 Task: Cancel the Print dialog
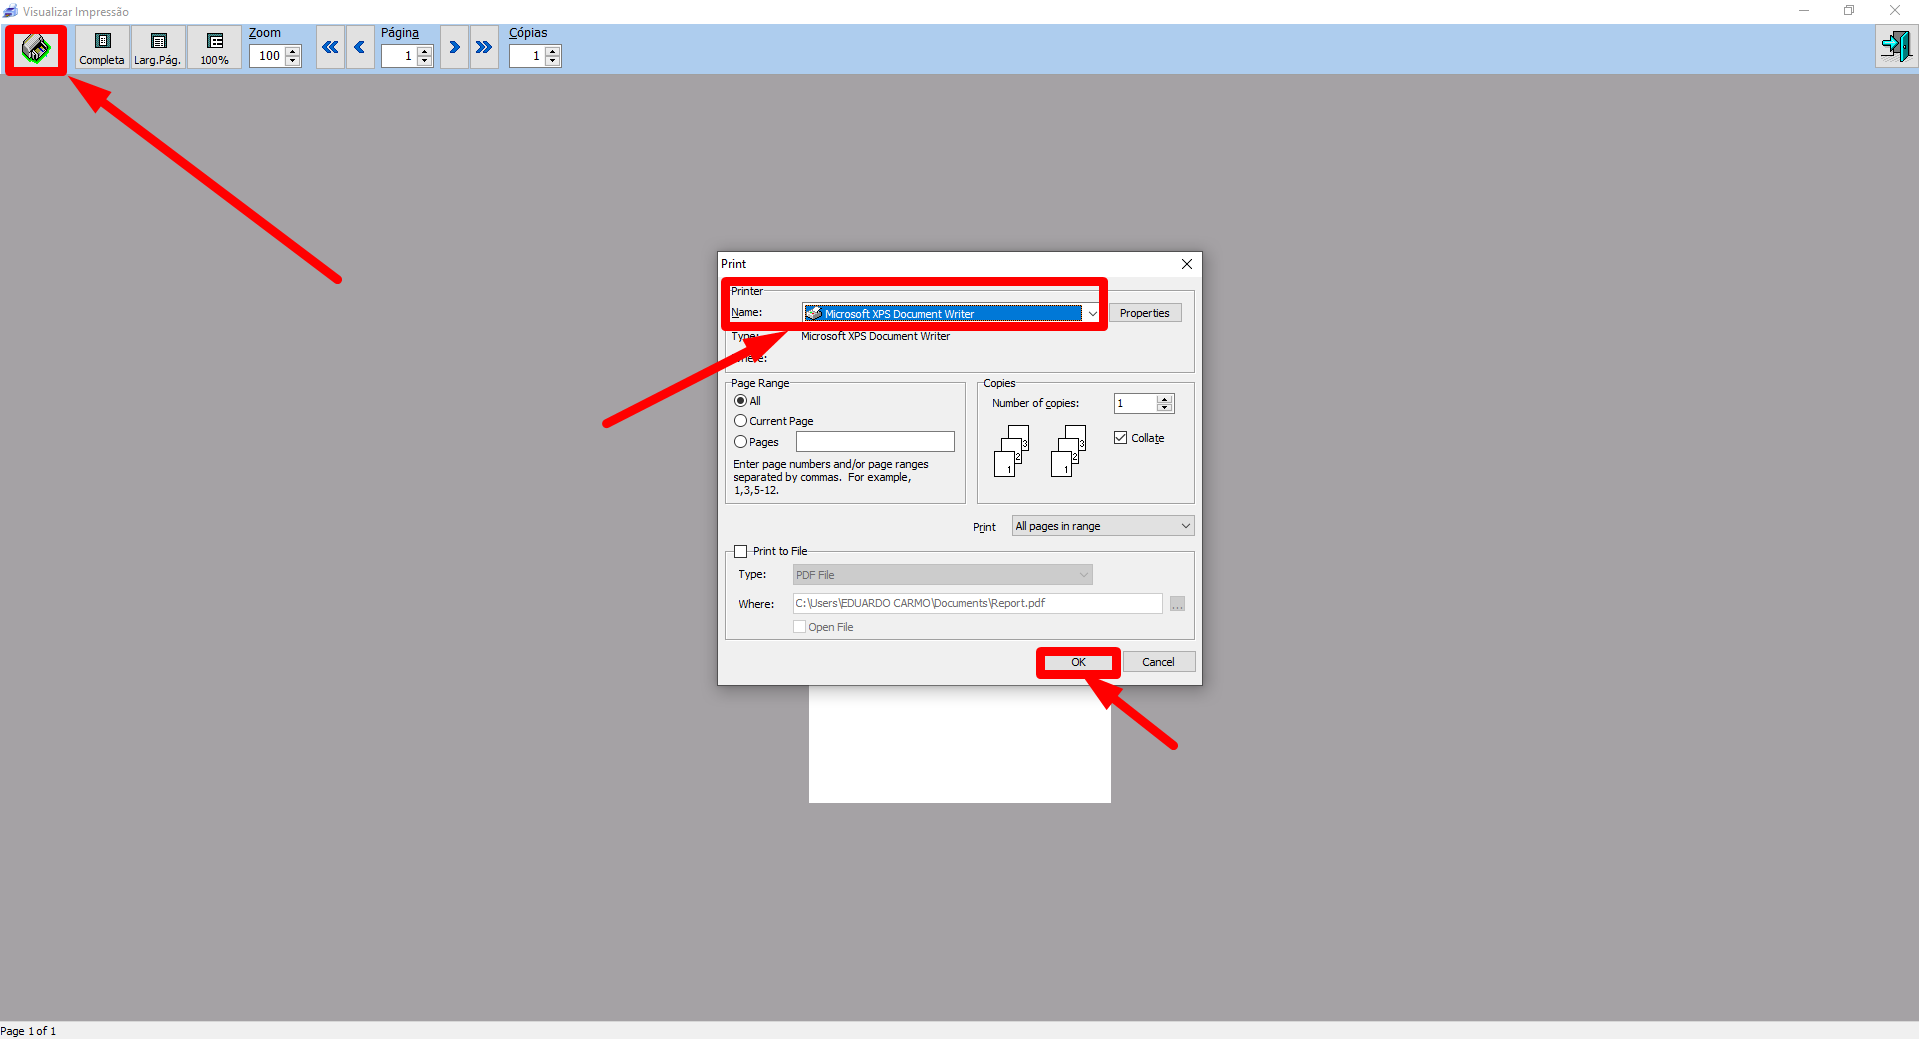click(1158, 662)
